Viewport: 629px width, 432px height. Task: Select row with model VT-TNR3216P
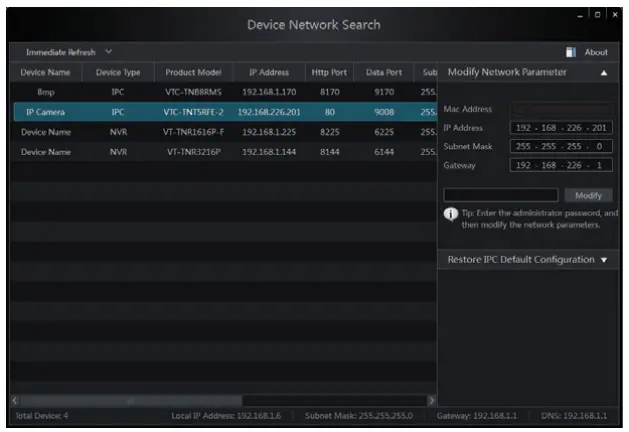click(x=224, y=152)
